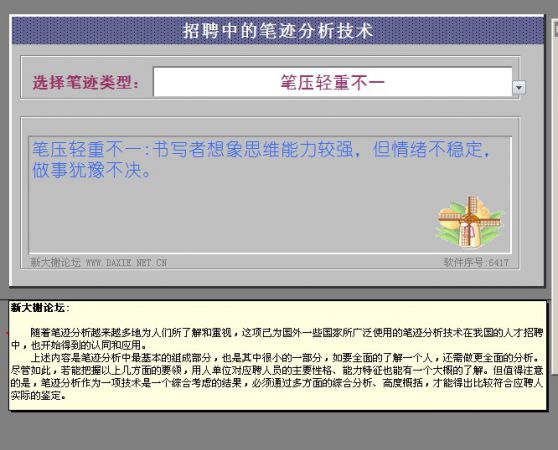This screenshot has height=450, width=558.
Task: Click the line starting 的是,笔迹分析作为一项技术
Action: point(277,383)
